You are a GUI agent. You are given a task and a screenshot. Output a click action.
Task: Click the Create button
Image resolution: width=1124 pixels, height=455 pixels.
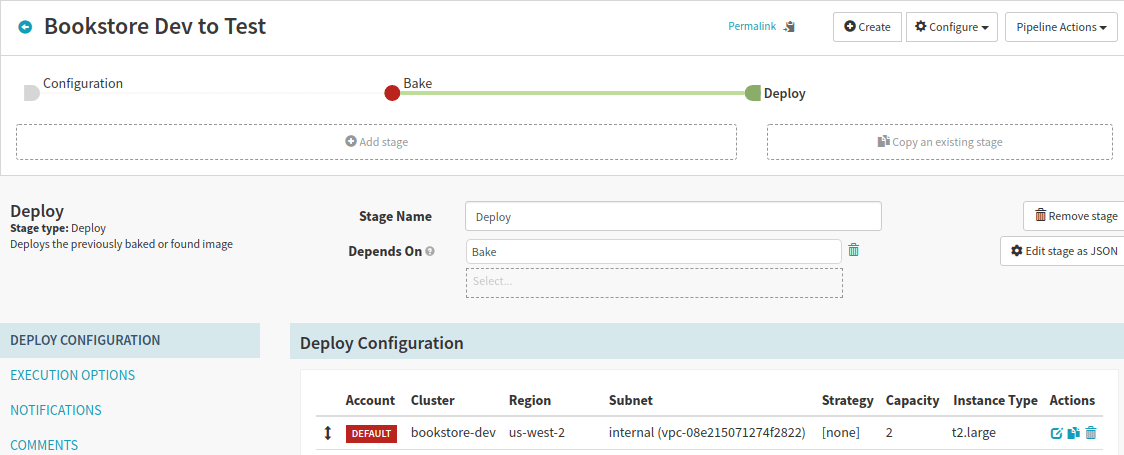pyautogui.click(x=867, y=27)
